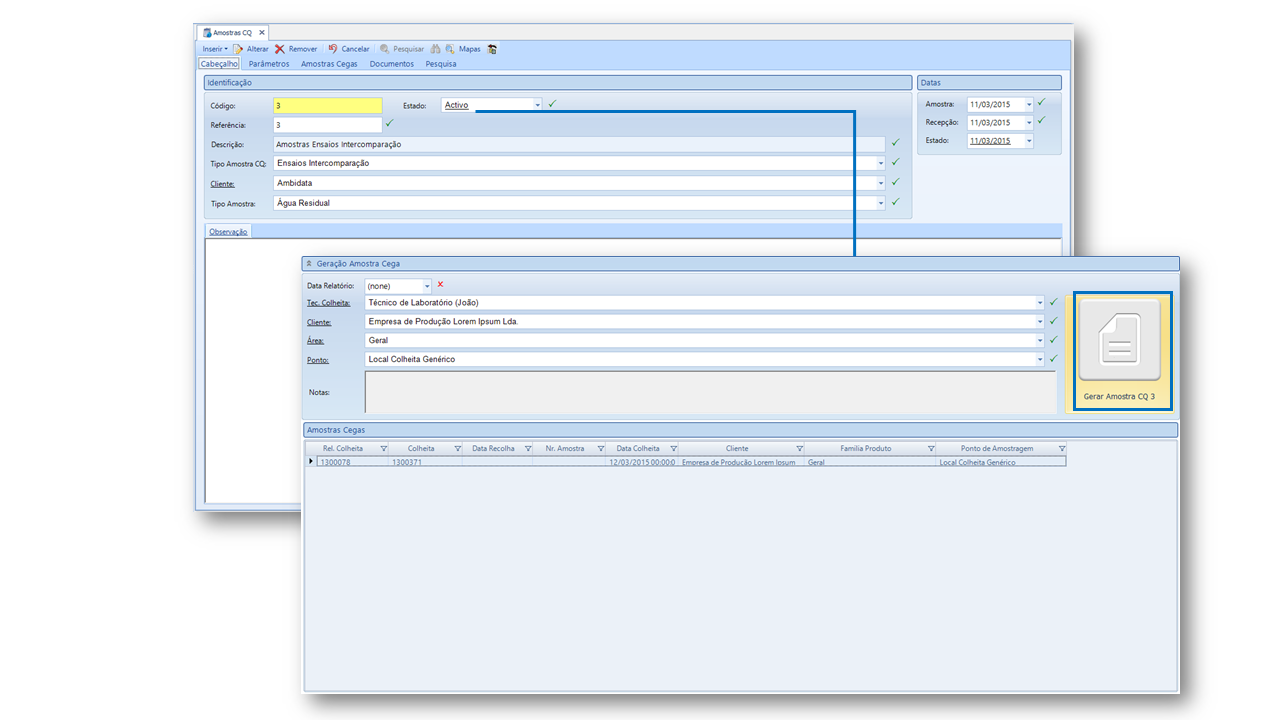Viewport: 1280px width, 720px height.
Task: Click green check beside Tec. Colheita field
Action: [x=1053, y=301]
